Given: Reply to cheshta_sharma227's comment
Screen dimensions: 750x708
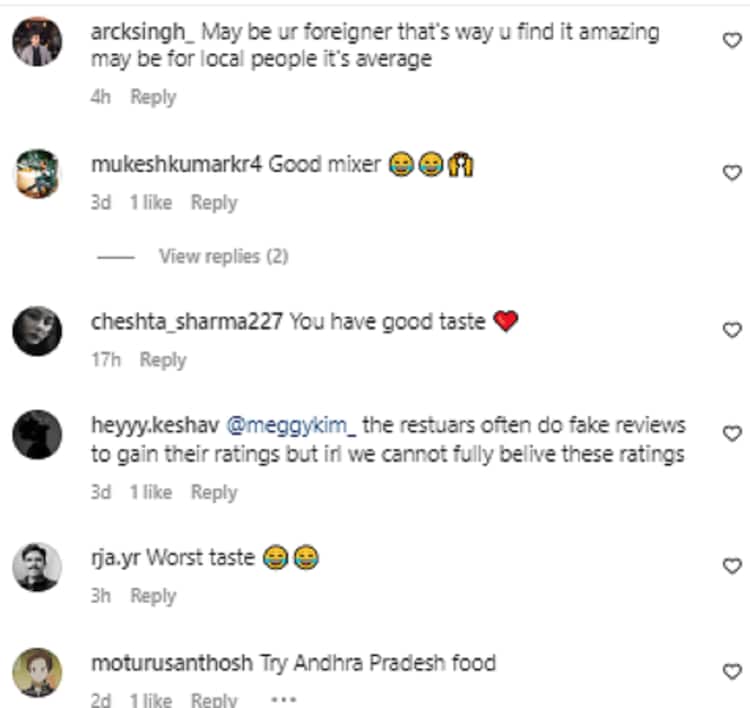Looking at the screenshot, I should point(163,359).
